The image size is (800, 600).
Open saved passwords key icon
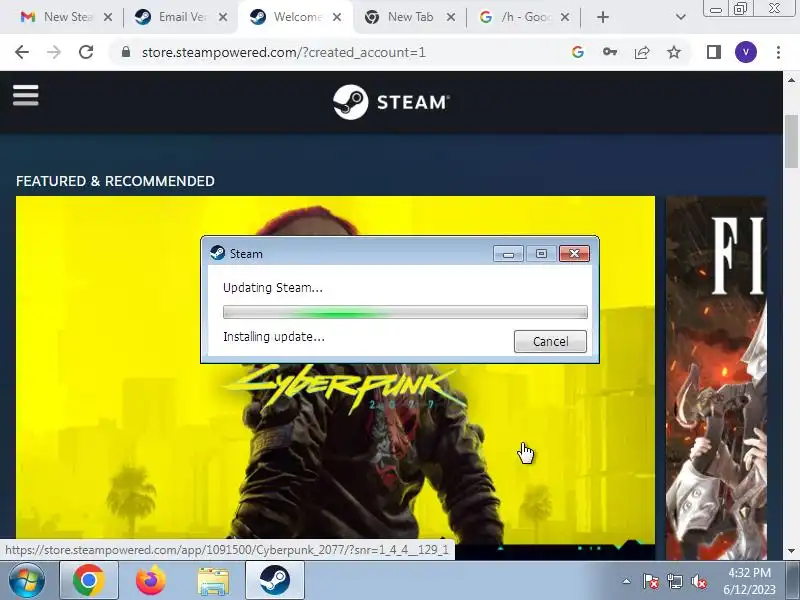pos(610,52)
